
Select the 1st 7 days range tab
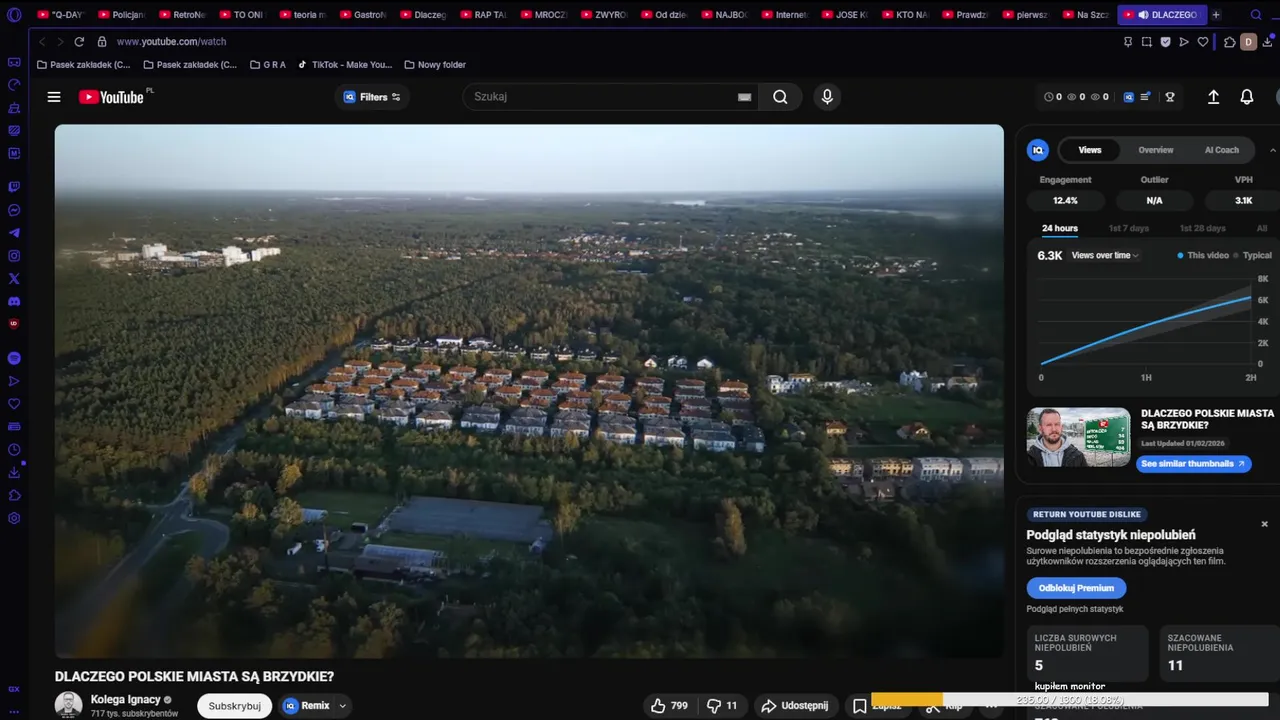[1128, 228]
